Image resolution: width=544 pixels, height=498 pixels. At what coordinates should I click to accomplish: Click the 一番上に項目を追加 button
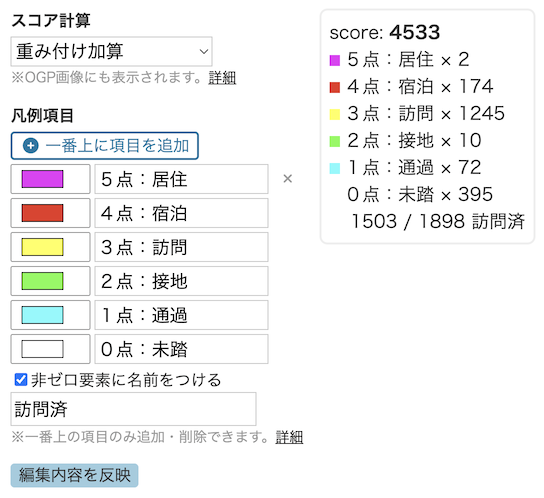[x=104, y=145]
